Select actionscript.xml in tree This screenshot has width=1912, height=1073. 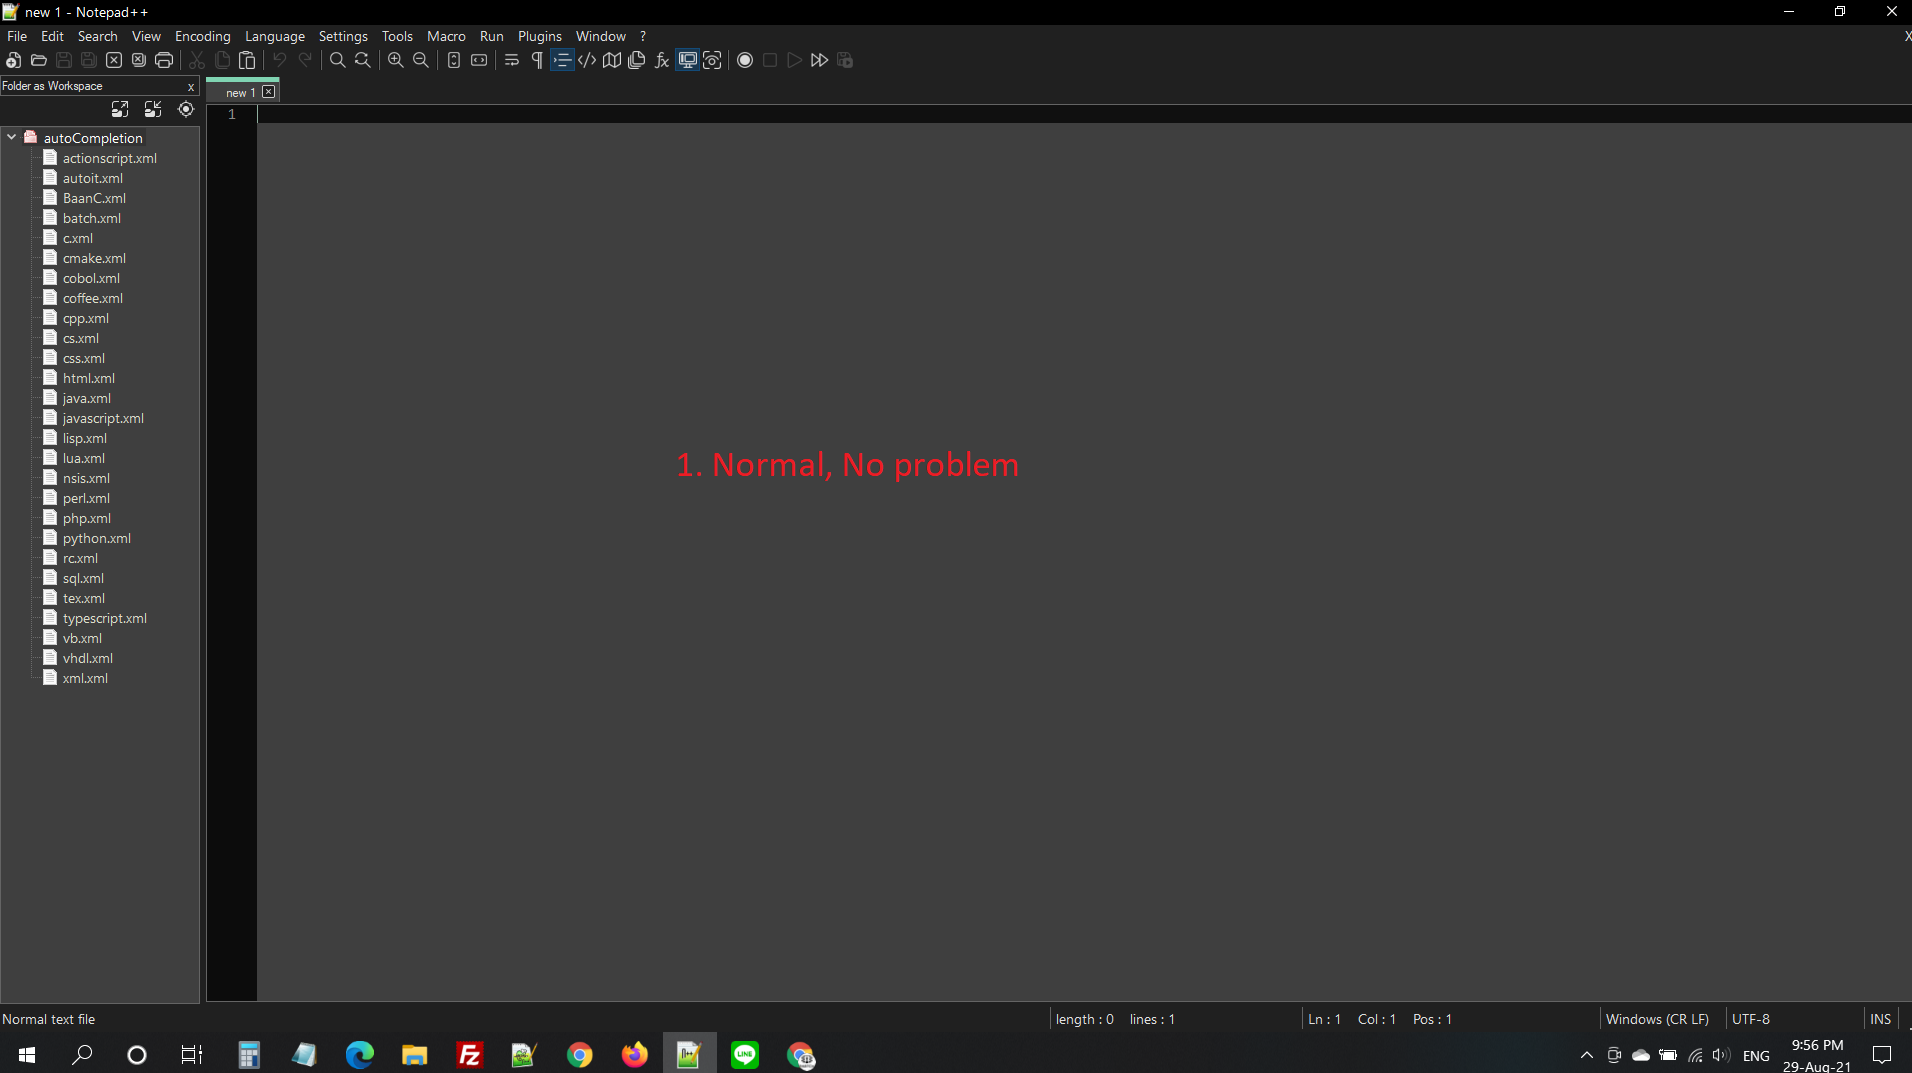click(110, 158)
